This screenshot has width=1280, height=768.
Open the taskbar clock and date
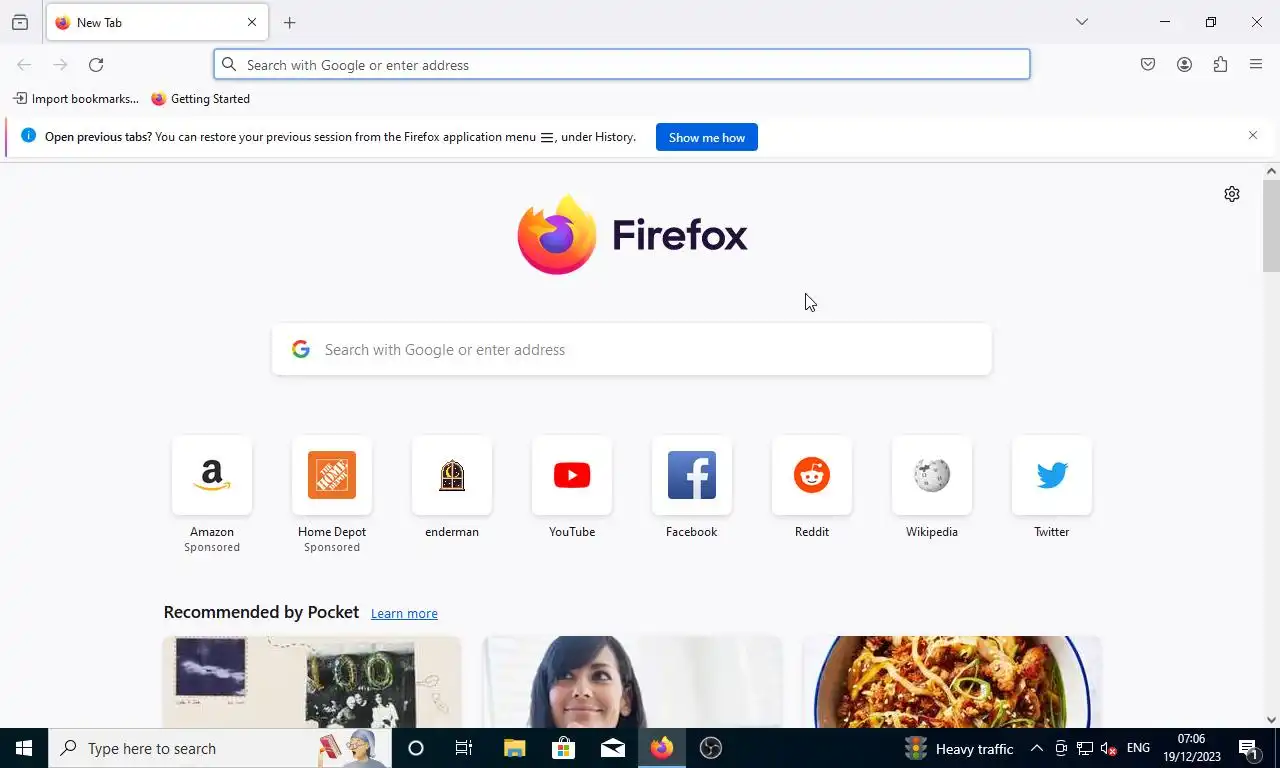pos(1192,748)
